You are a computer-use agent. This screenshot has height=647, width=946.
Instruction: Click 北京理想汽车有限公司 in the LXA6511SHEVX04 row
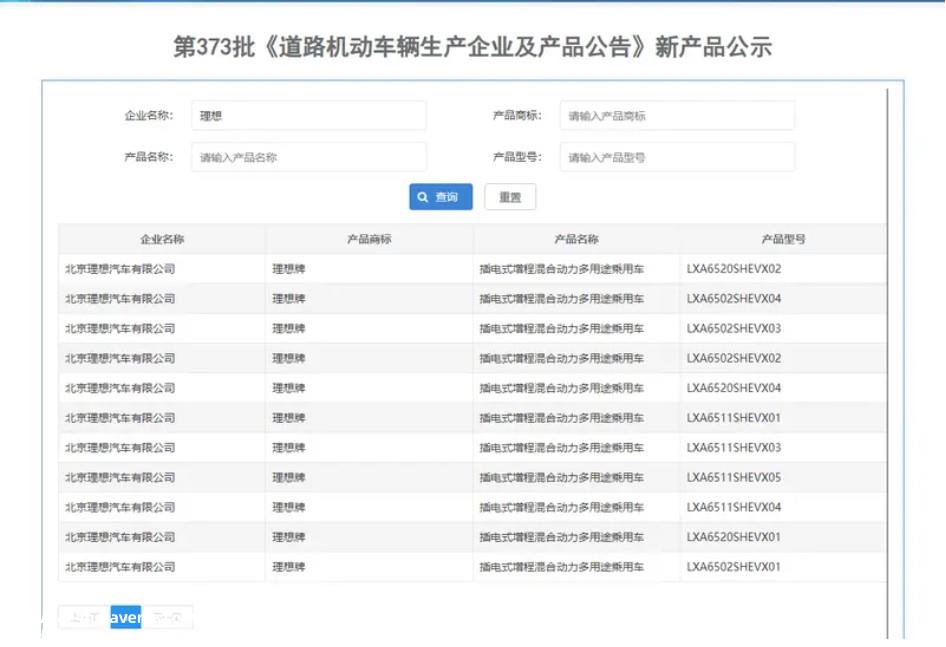click(120, 507)
